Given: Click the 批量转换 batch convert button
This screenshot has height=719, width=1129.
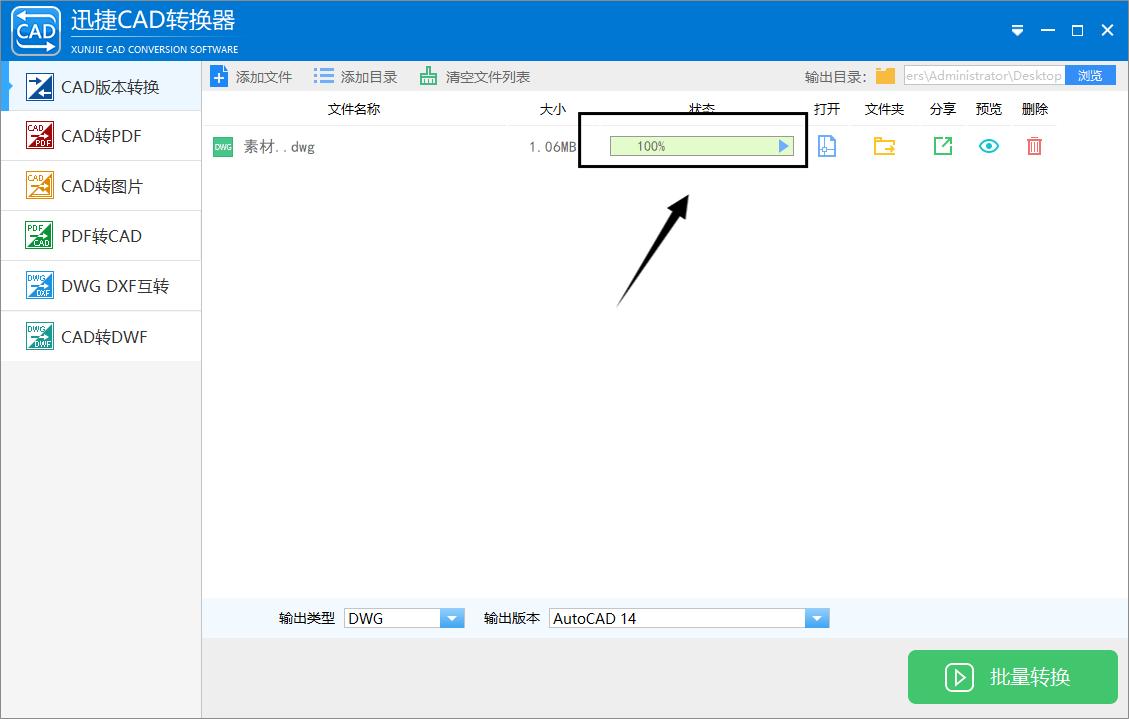Looking at the screenshot, I should pos(1012,677).
